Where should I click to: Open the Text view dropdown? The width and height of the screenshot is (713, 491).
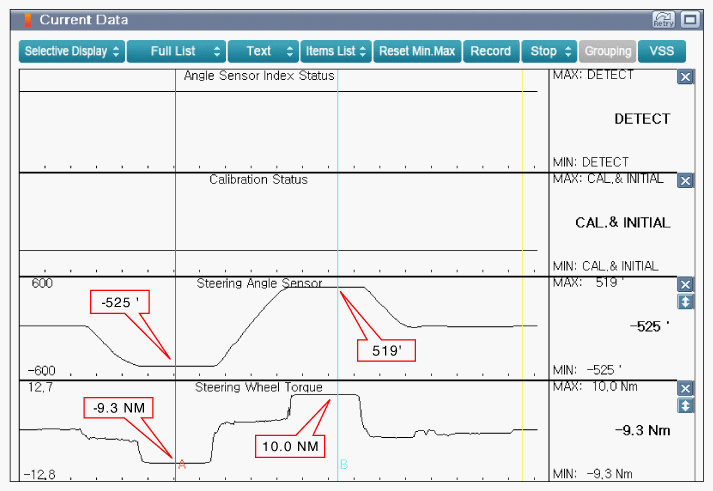point(263,51)
